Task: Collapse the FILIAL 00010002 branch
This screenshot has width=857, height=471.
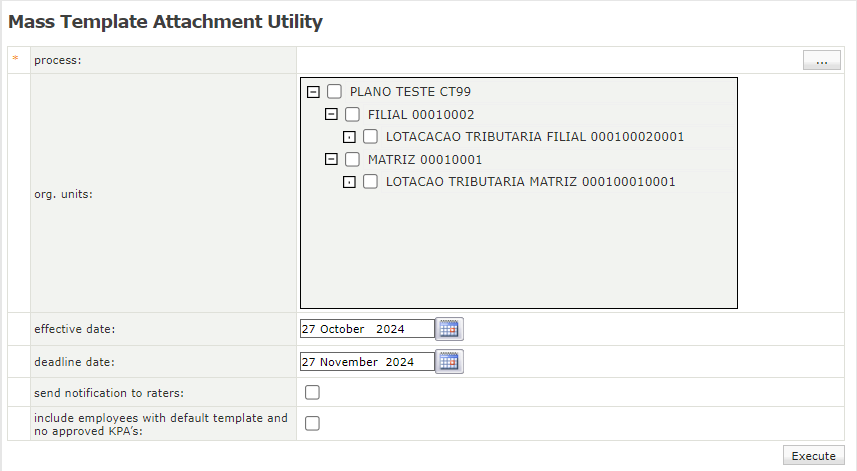Action: [x=332, y=115]
